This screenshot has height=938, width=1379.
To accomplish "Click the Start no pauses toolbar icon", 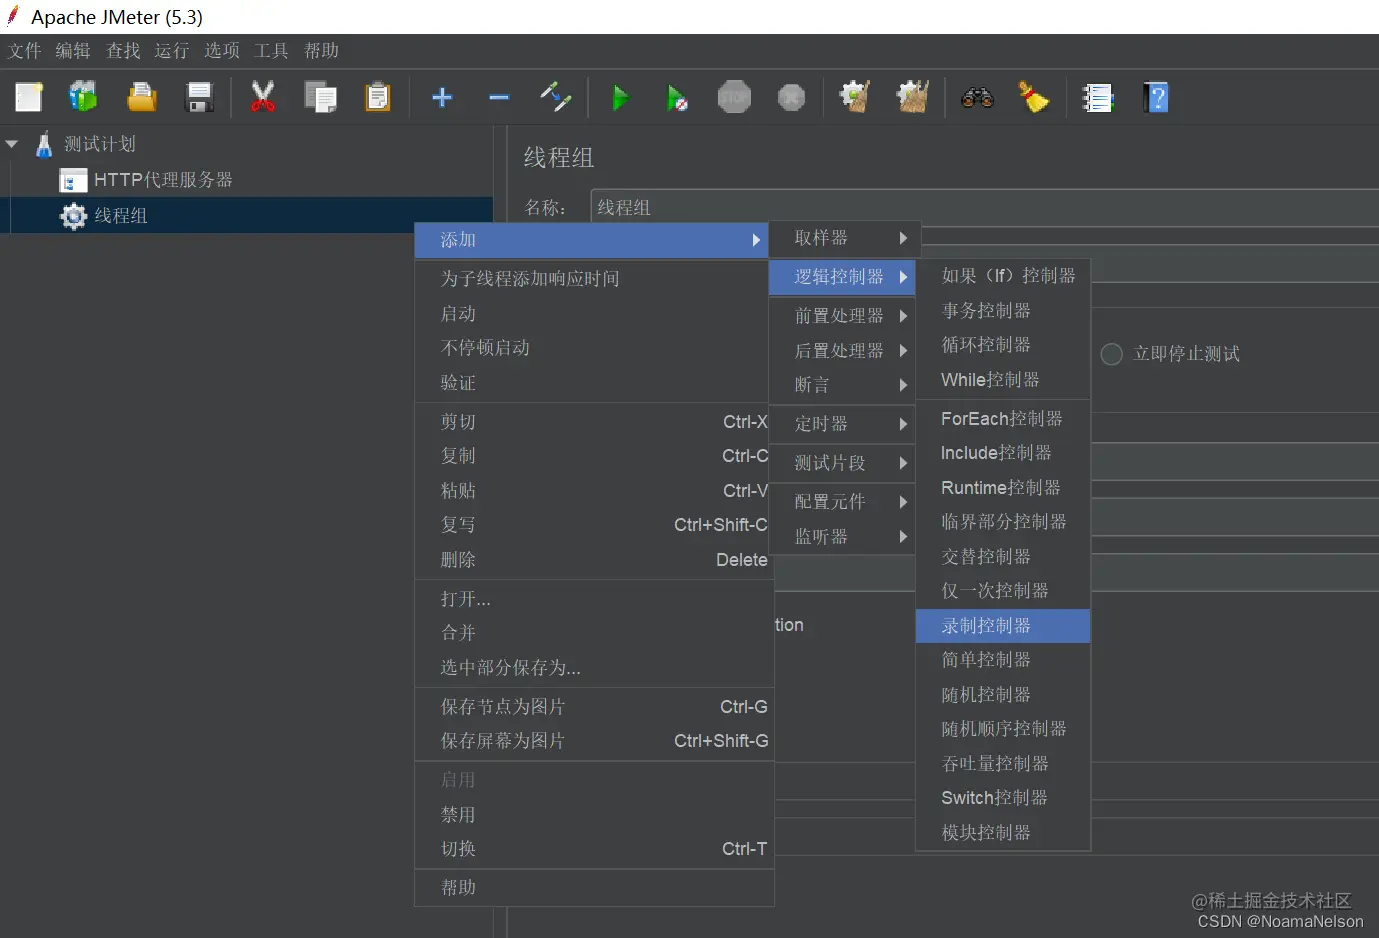I will 678,97.
